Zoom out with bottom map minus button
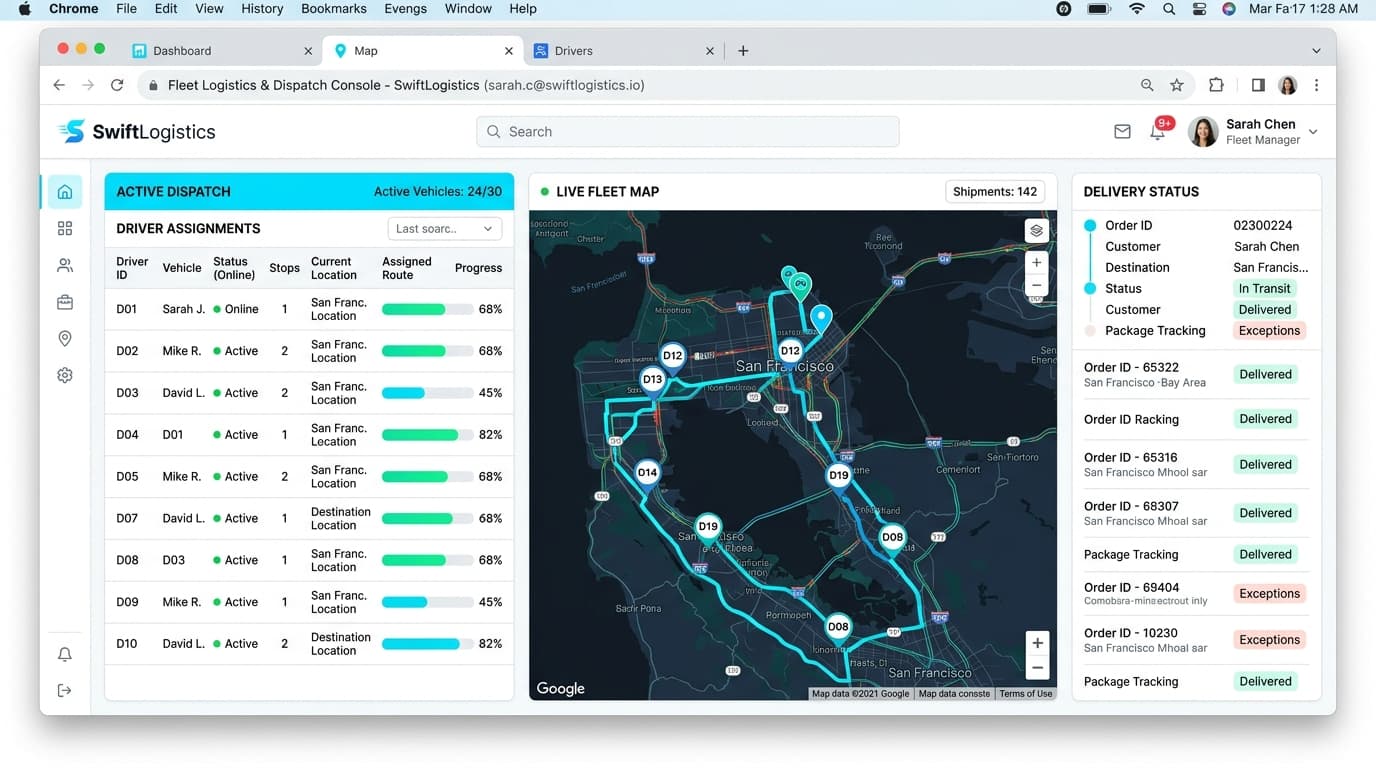 pyautogui.click(x=1037, y=668)
